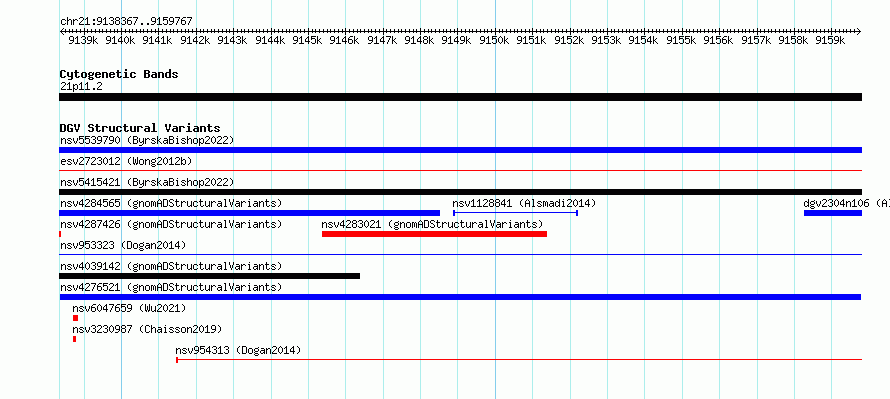
Task: Click the nsv4276521 blue variant bar
Action: click(x=460, y=297)
